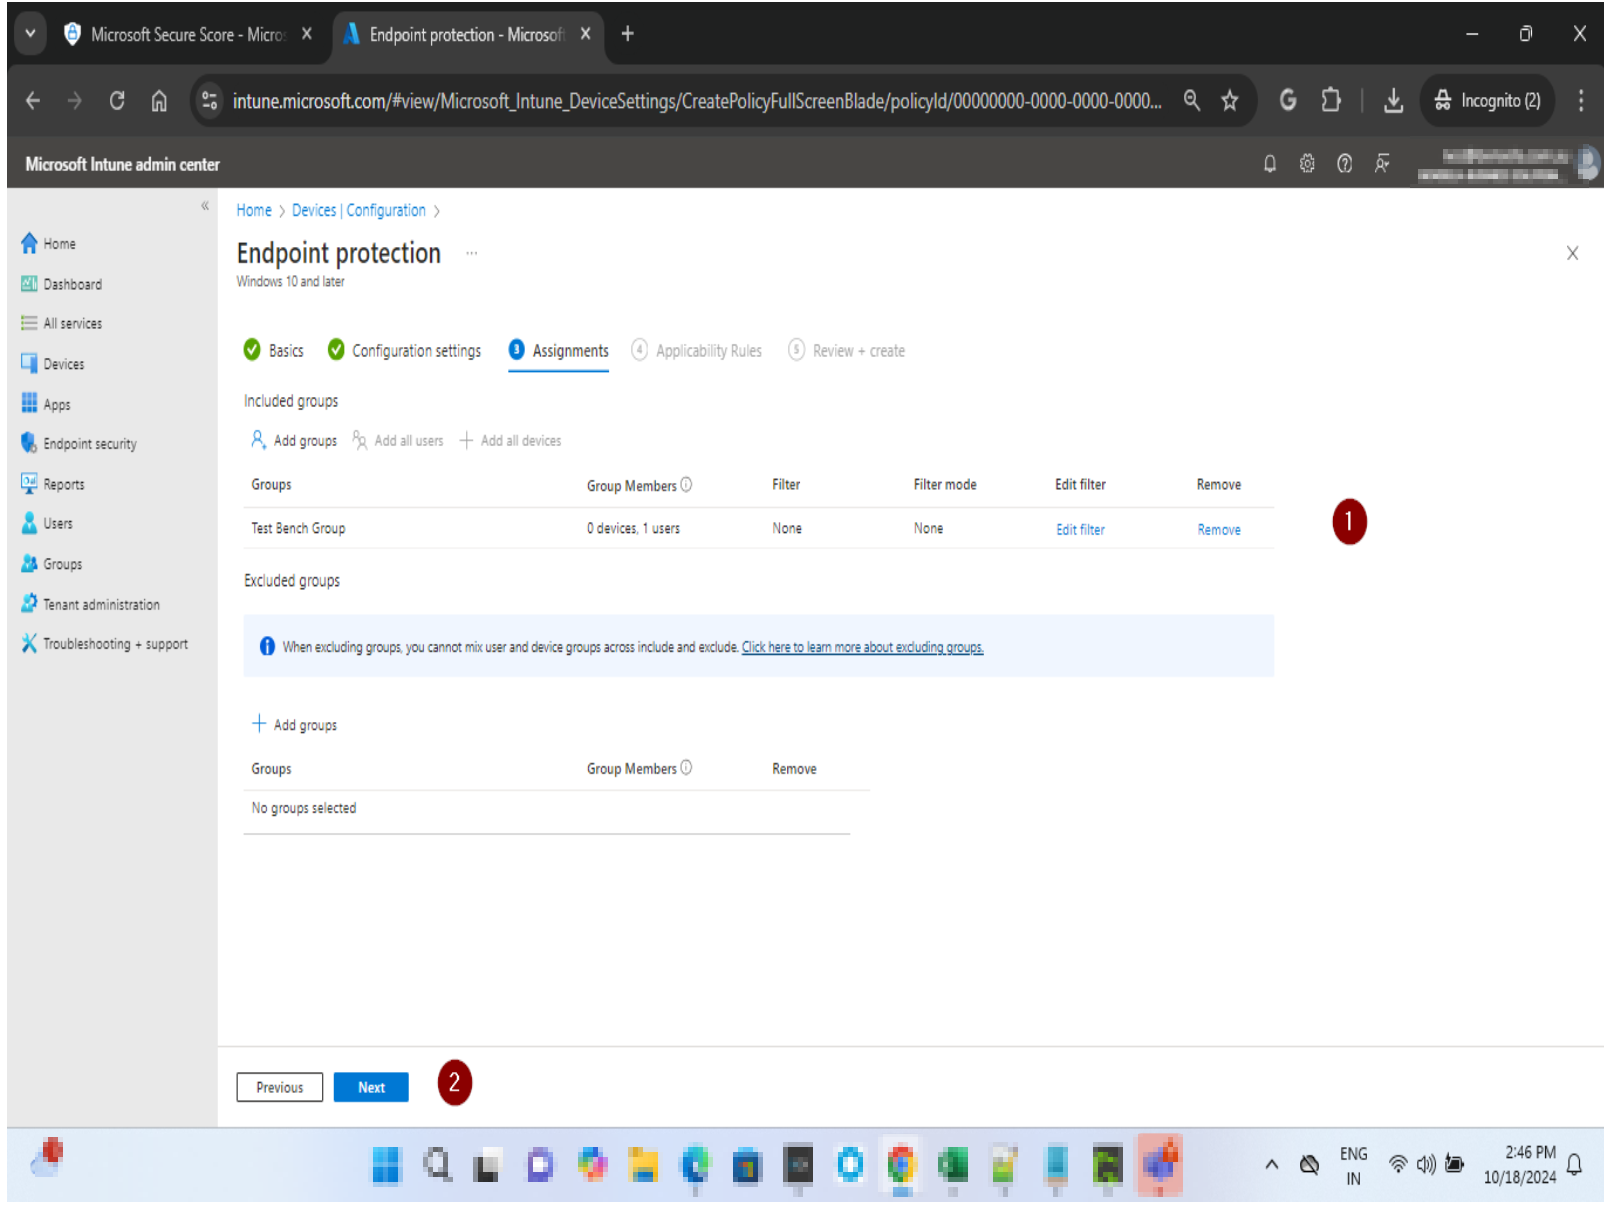Open Troubleshooting + support in the sidebar
This screenshot has width=1604, height=1210.
(104, 644)
